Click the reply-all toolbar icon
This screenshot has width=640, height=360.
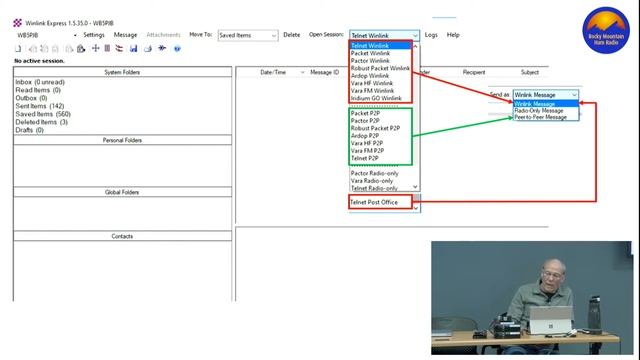[44, 49]
